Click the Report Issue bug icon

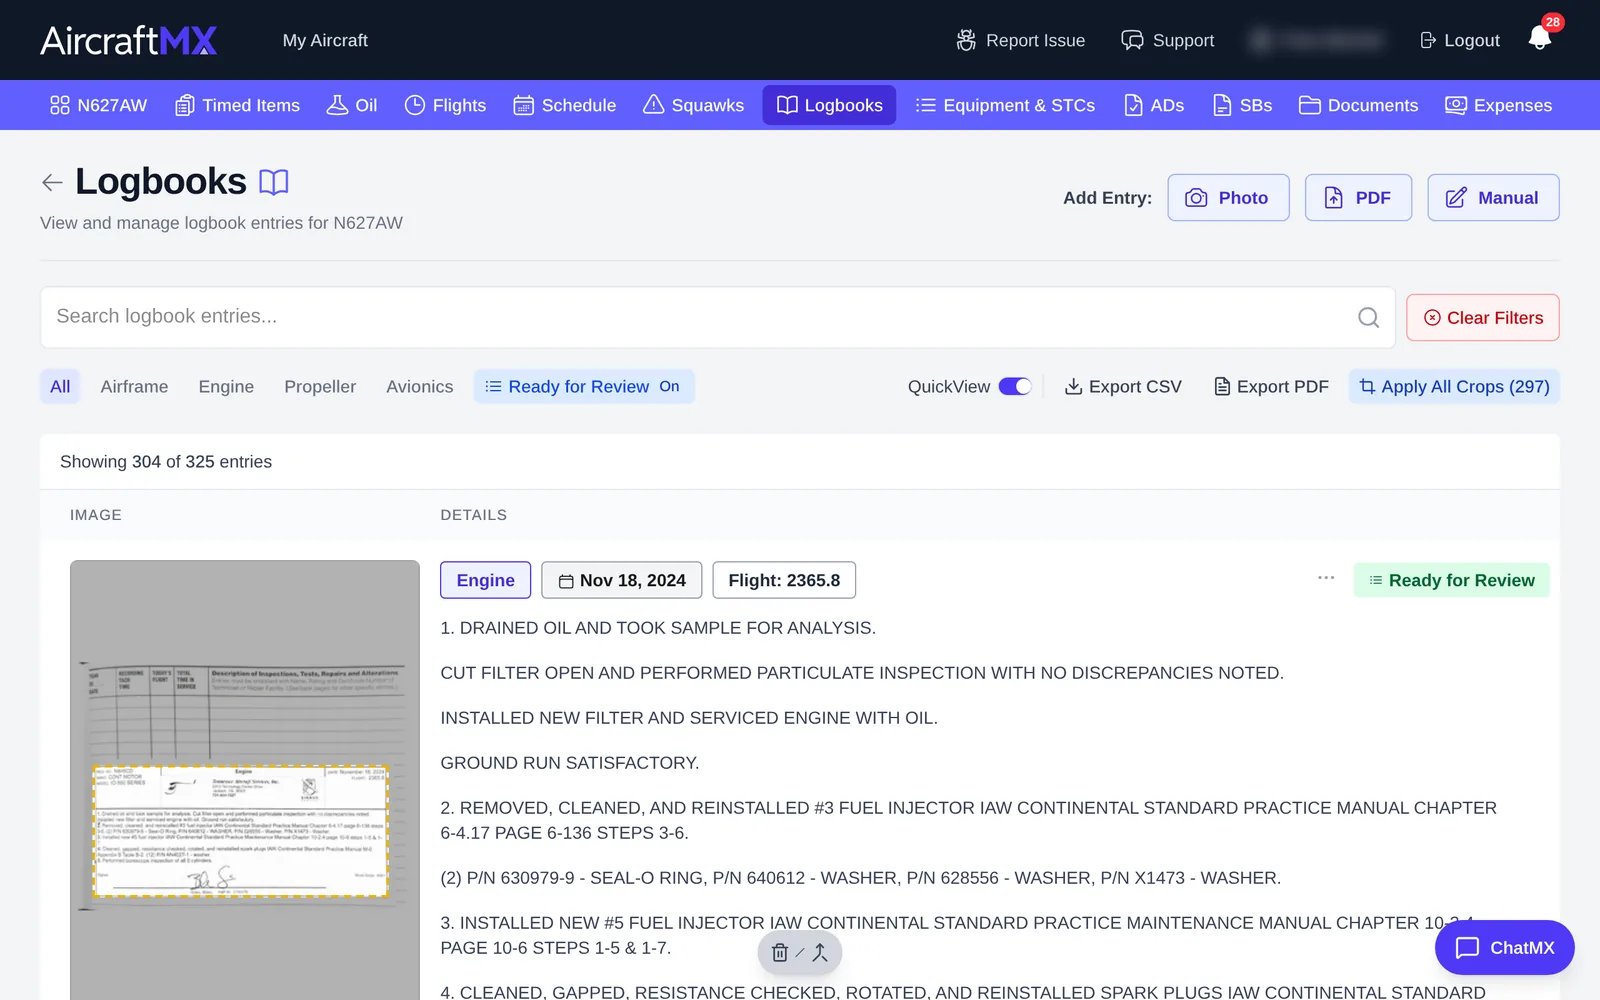(966, 40)
